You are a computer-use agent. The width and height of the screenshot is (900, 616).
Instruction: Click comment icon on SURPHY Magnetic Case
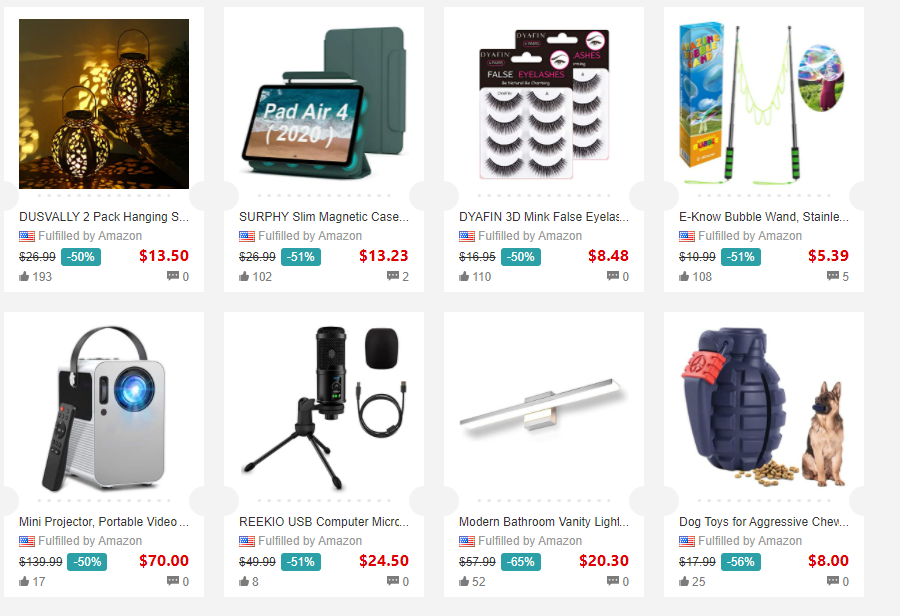point(393,276)
